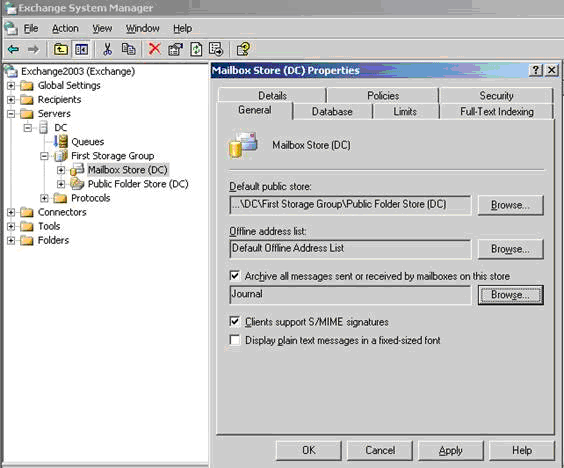
Task: Browse for Default public store
Action: [510, 205]
